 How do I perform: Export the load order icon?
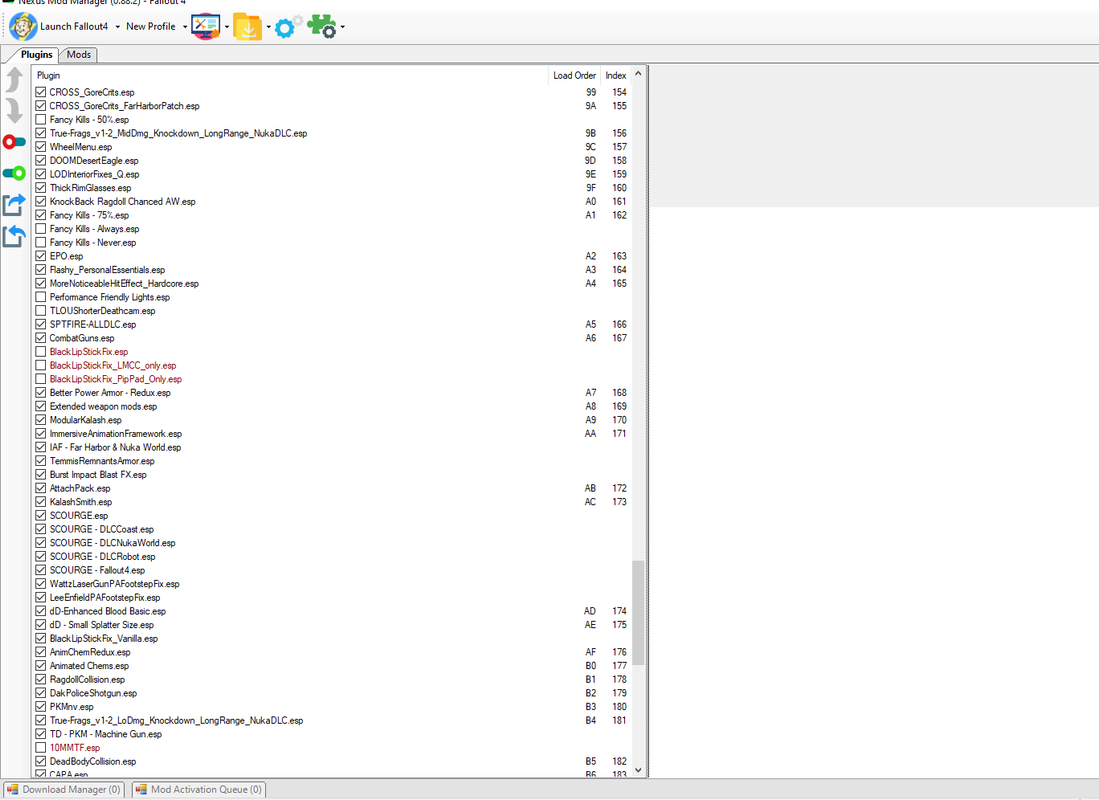tap(14, 205)
